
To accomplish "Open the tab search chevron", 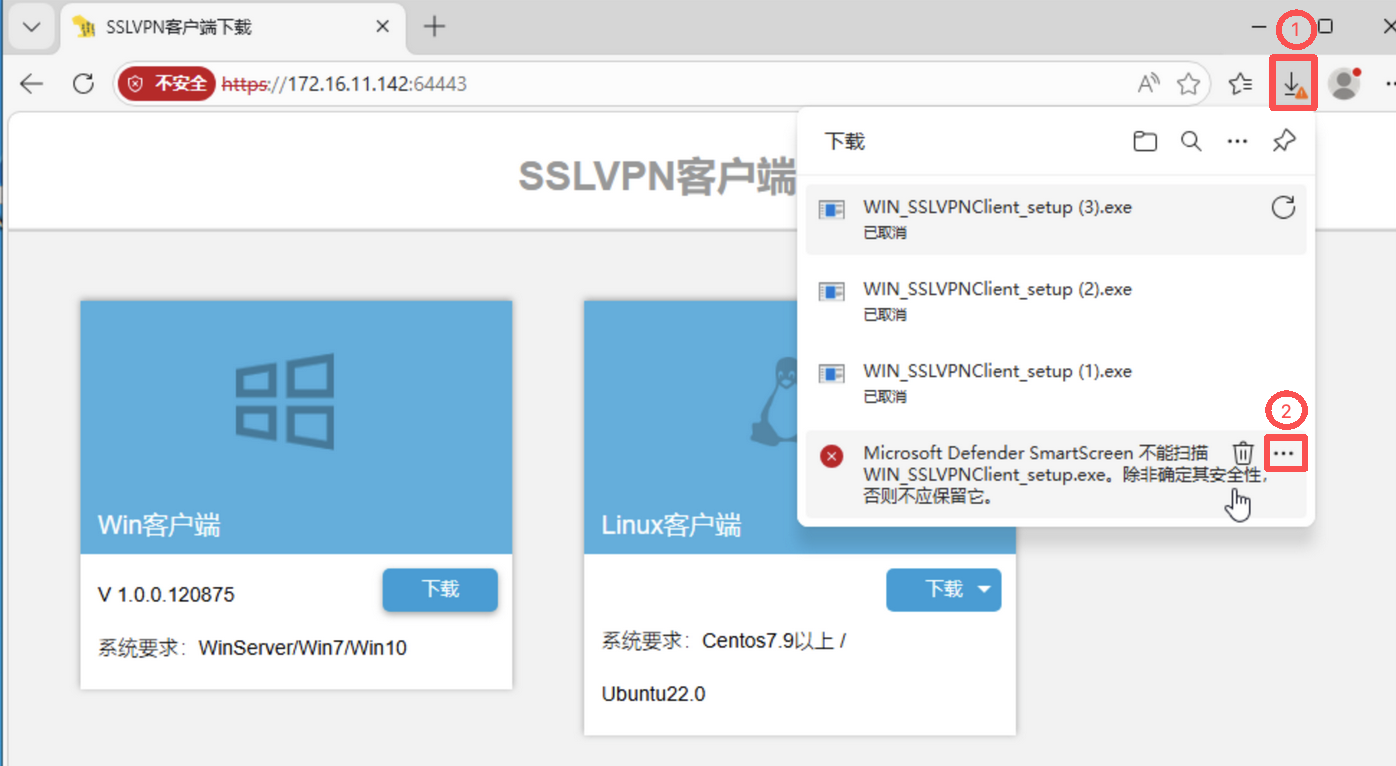I will [x=32, y=27].
